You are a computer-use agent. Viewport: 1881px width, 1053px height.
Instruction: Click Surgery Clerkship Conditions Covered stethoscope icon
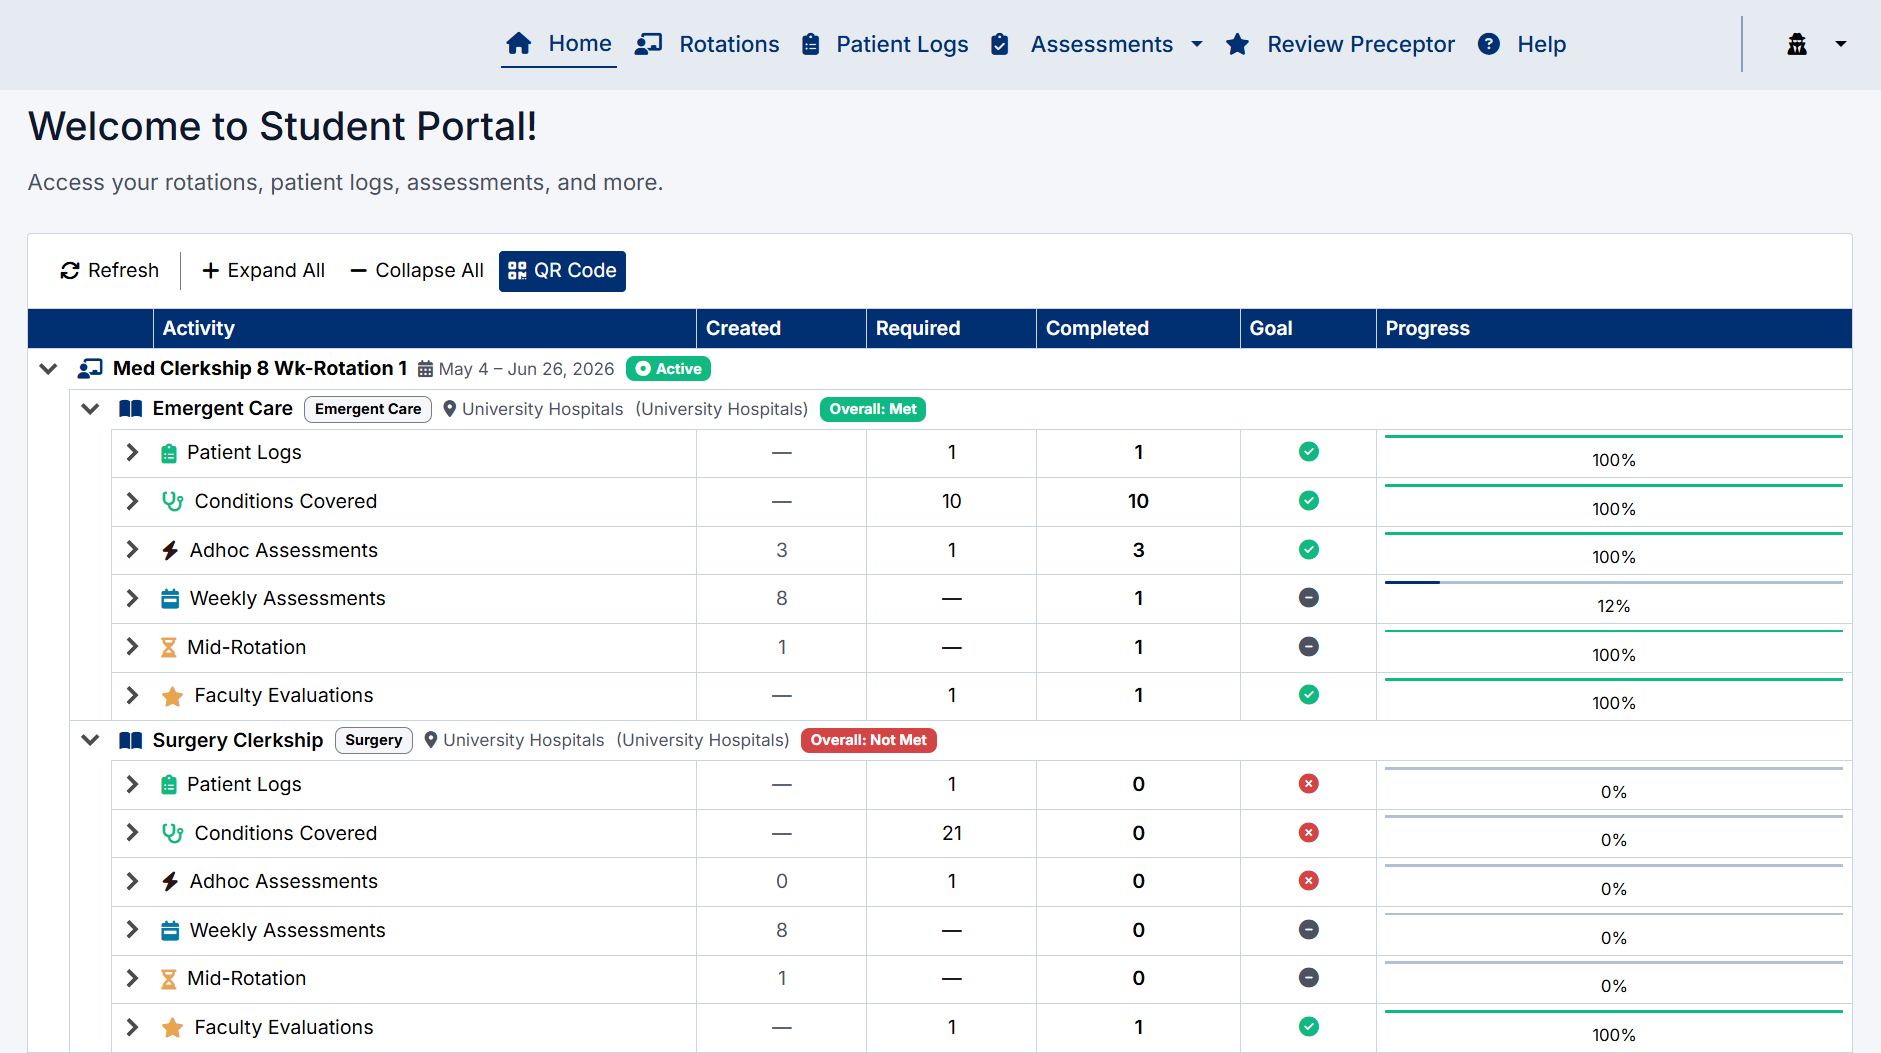(x=172, y=833)
